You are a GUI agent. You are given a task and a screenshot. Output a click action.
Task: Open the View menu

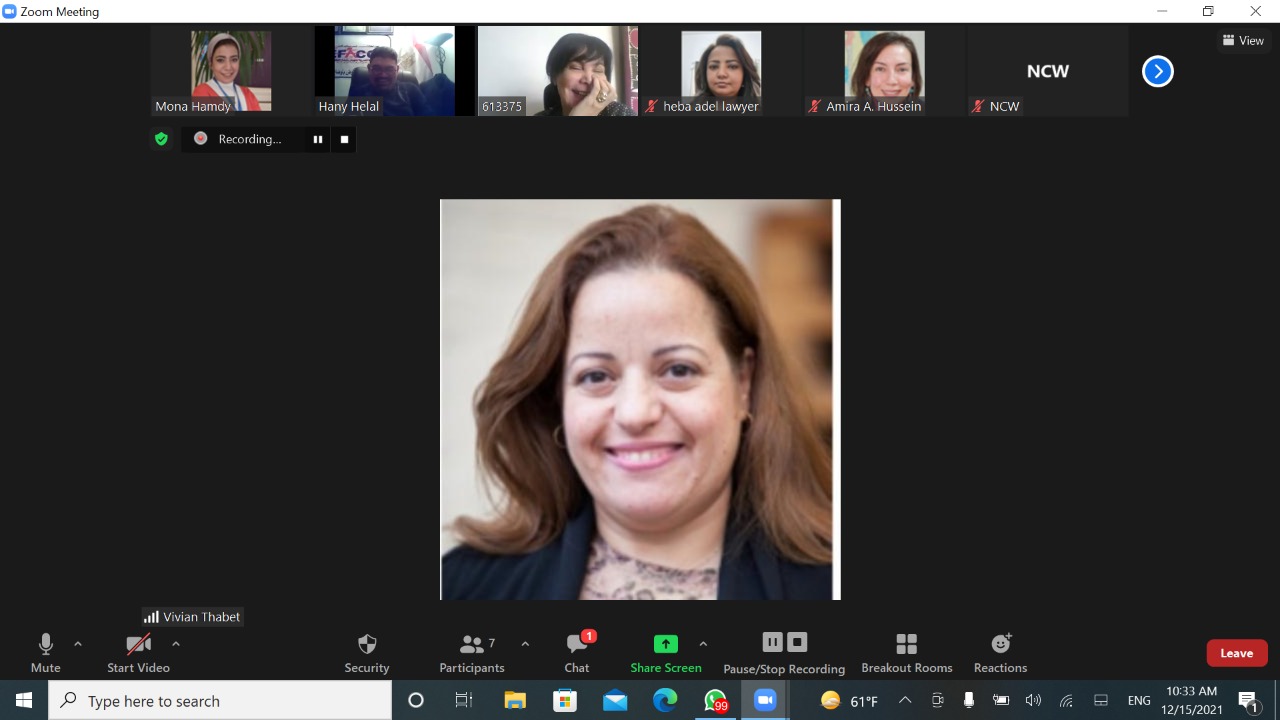pyautogui.click(x=1244, y=40)
